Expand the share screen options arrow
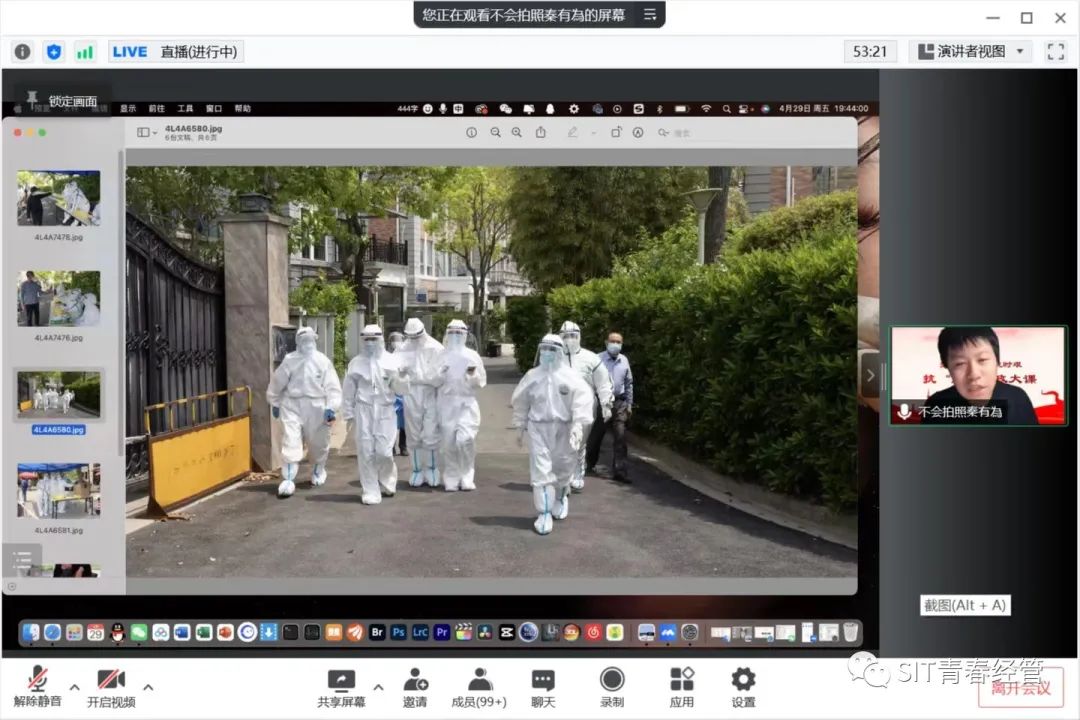The image size is (1080, 720). [378, 687]
